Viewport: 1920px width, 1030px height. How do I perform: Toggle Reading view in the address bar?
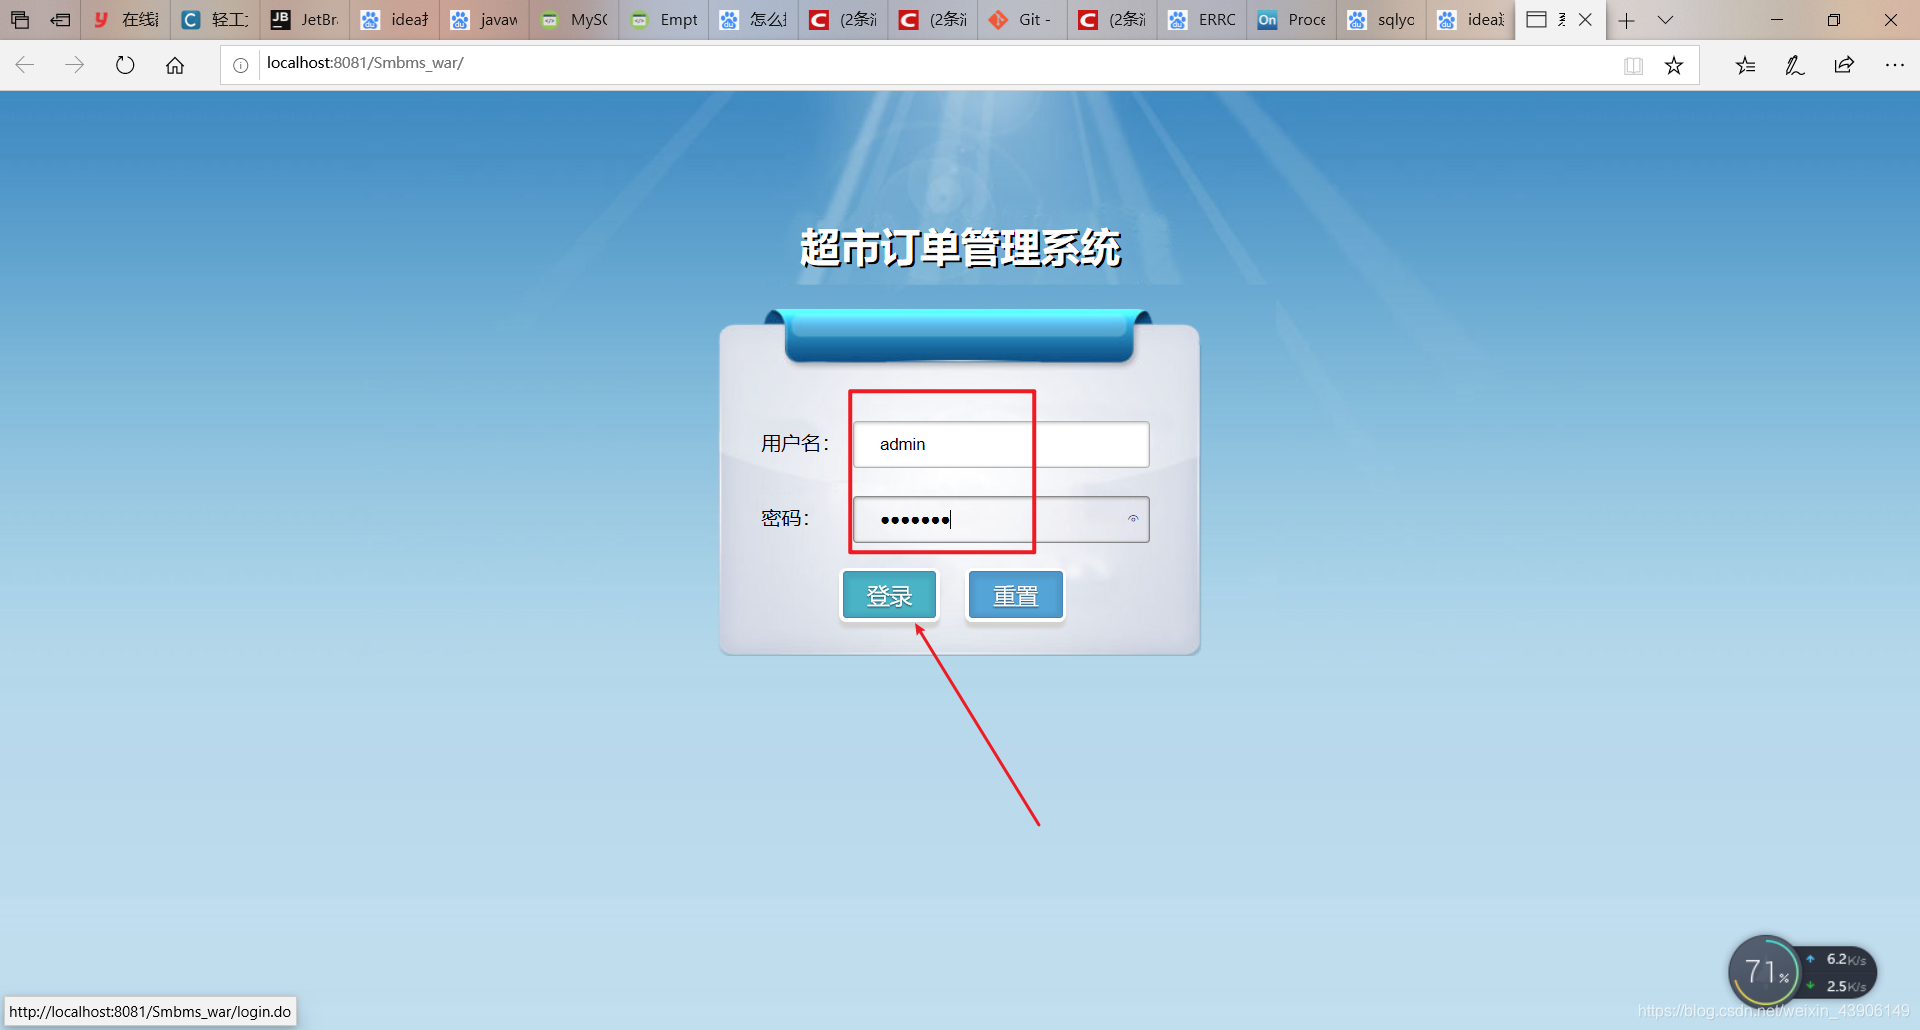click(x=1633, y=64)
